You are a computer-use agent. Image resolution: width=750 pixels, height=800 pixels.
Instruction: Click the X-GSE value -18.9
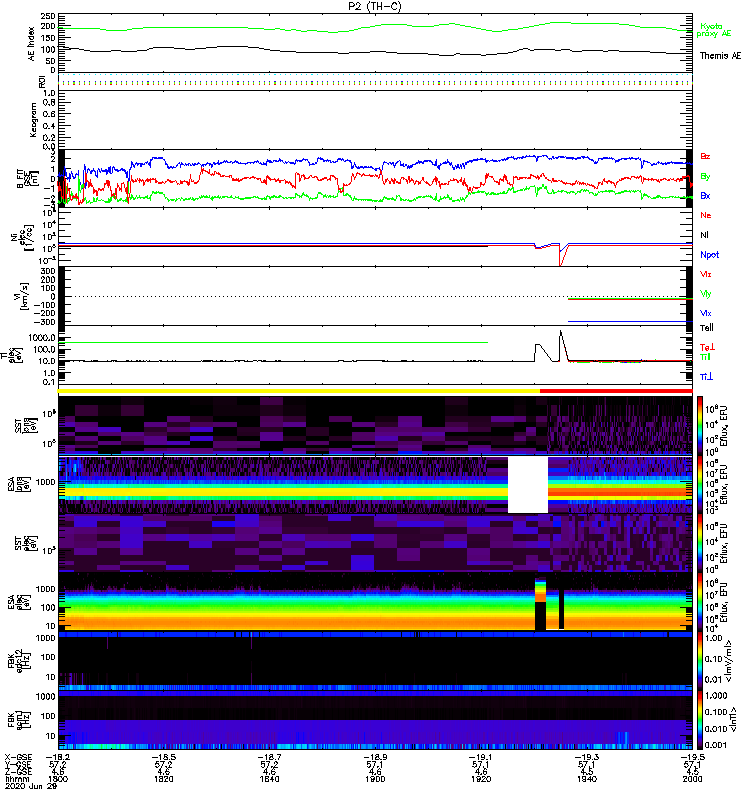pos(375,757)
